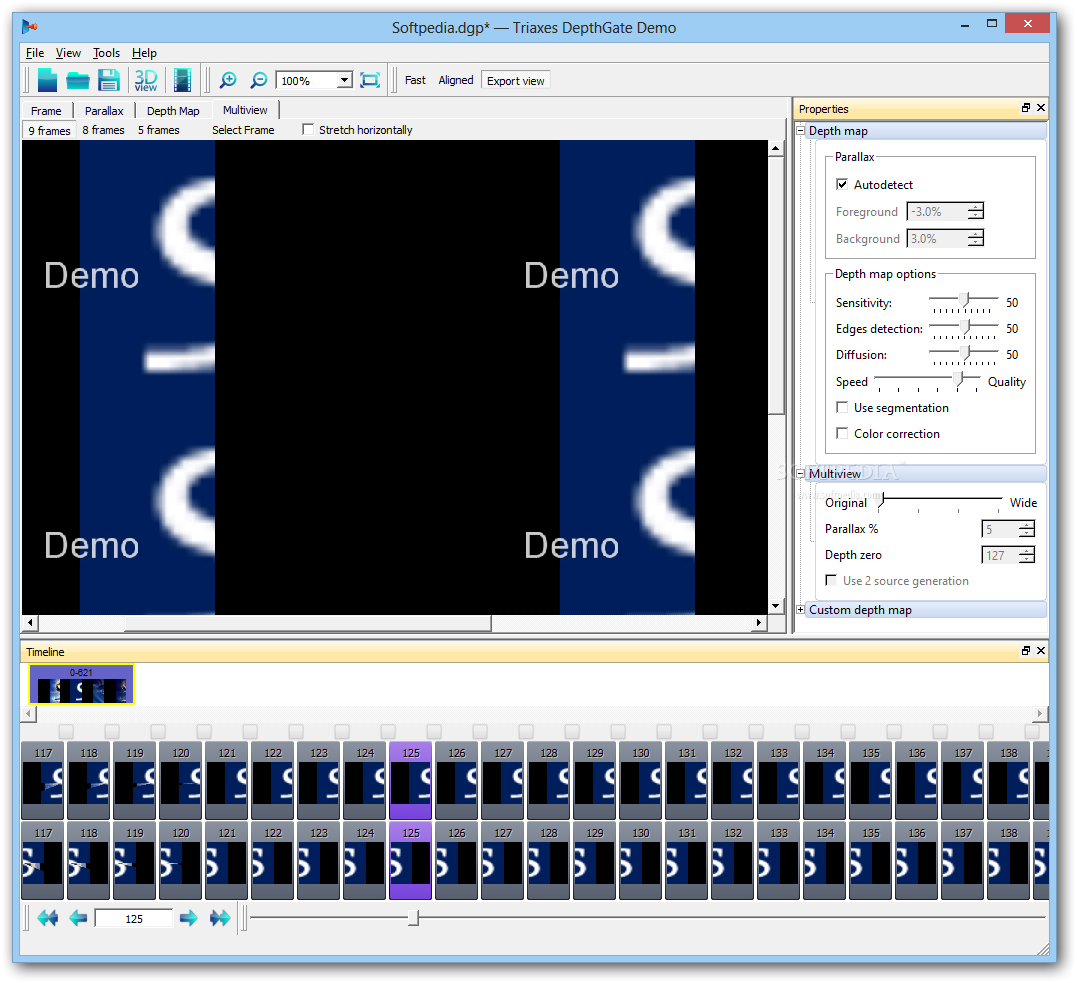1077x983 pixels.
Task: Close the Timeline panel
Action: click(1041, 651)
